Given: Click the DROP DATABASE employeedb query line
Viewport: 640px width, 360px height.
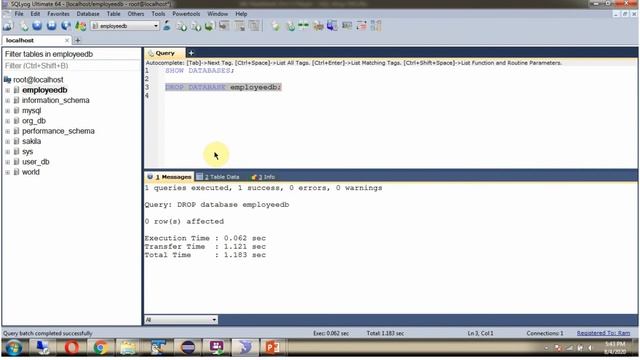Looking at the screenshot, I should pos(223,87).
